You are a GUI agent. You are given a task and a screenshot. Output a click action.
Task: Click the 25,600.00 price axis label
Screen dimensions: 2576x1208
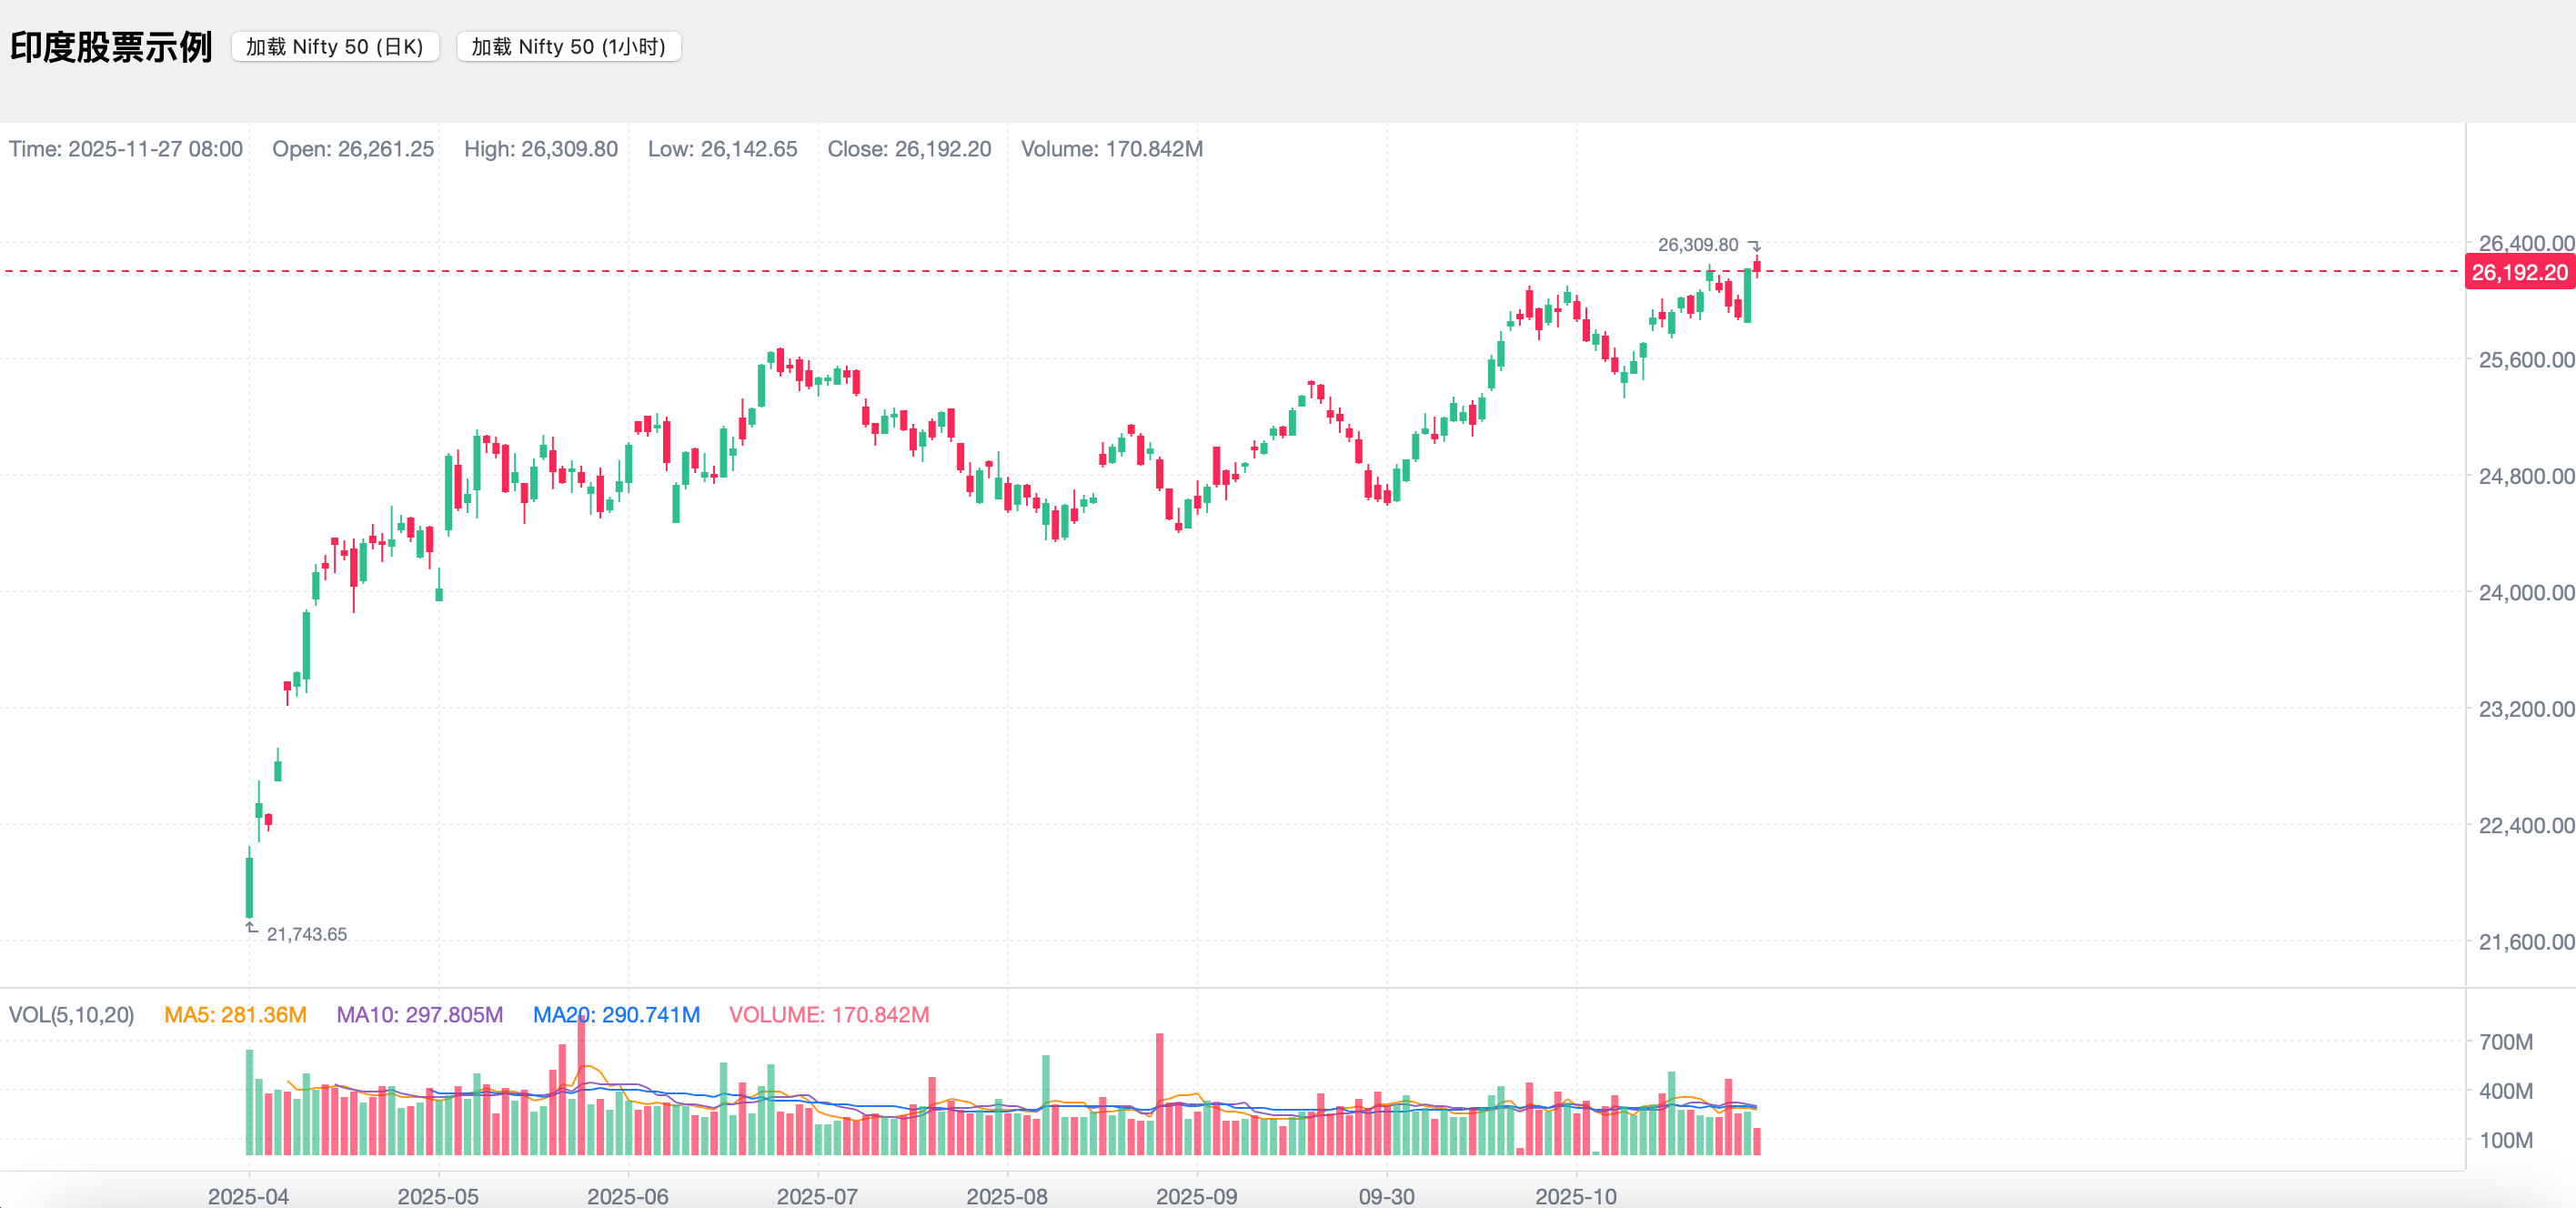point(2525,359)
